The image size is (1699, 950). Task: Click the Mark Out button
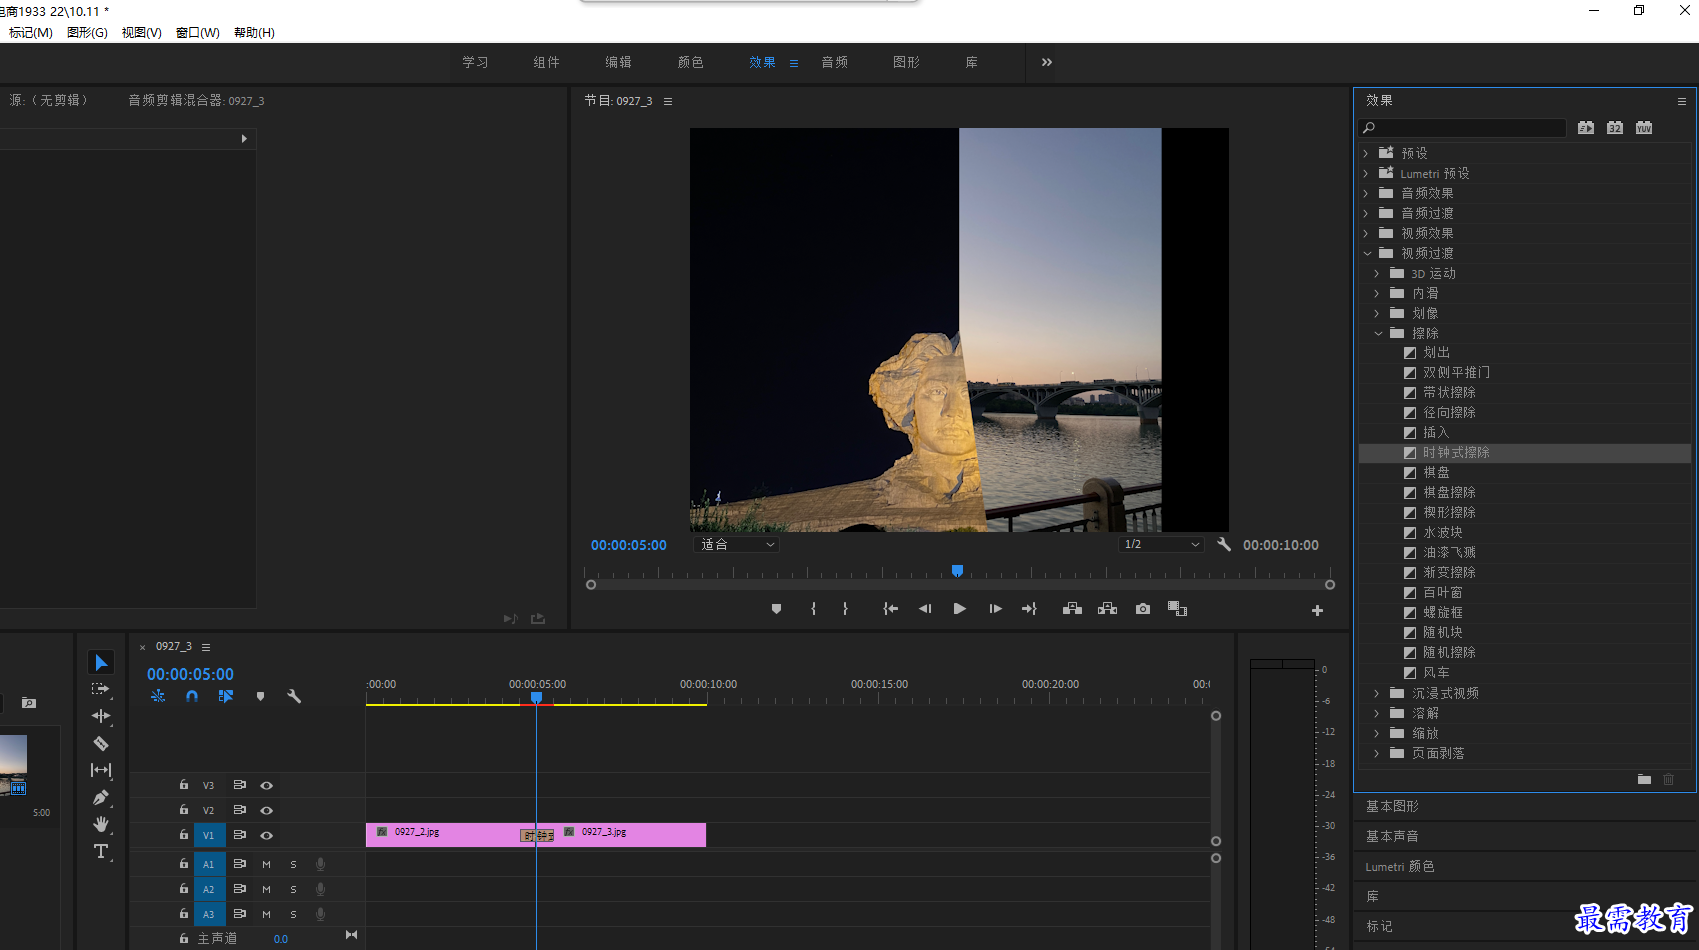(845, 609)
